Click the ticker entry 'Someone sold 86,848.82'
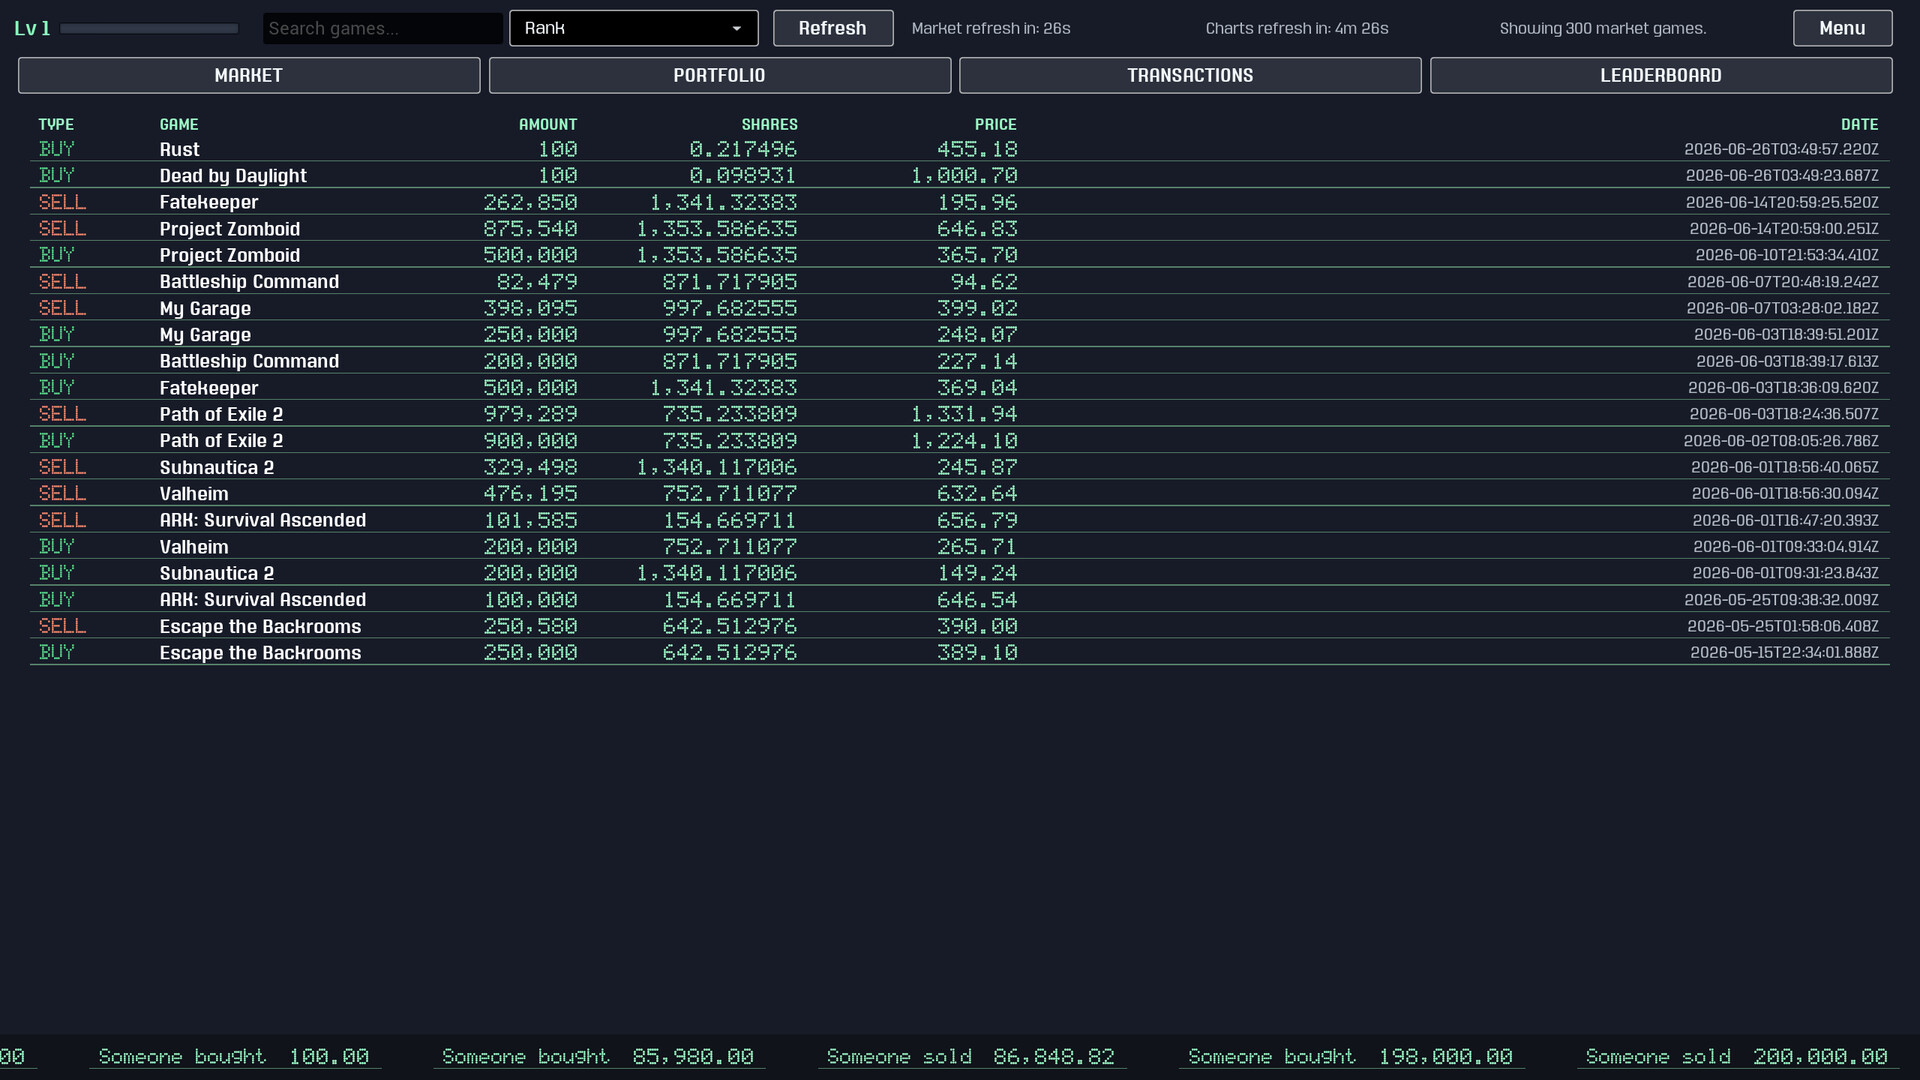 [971, 1057]
